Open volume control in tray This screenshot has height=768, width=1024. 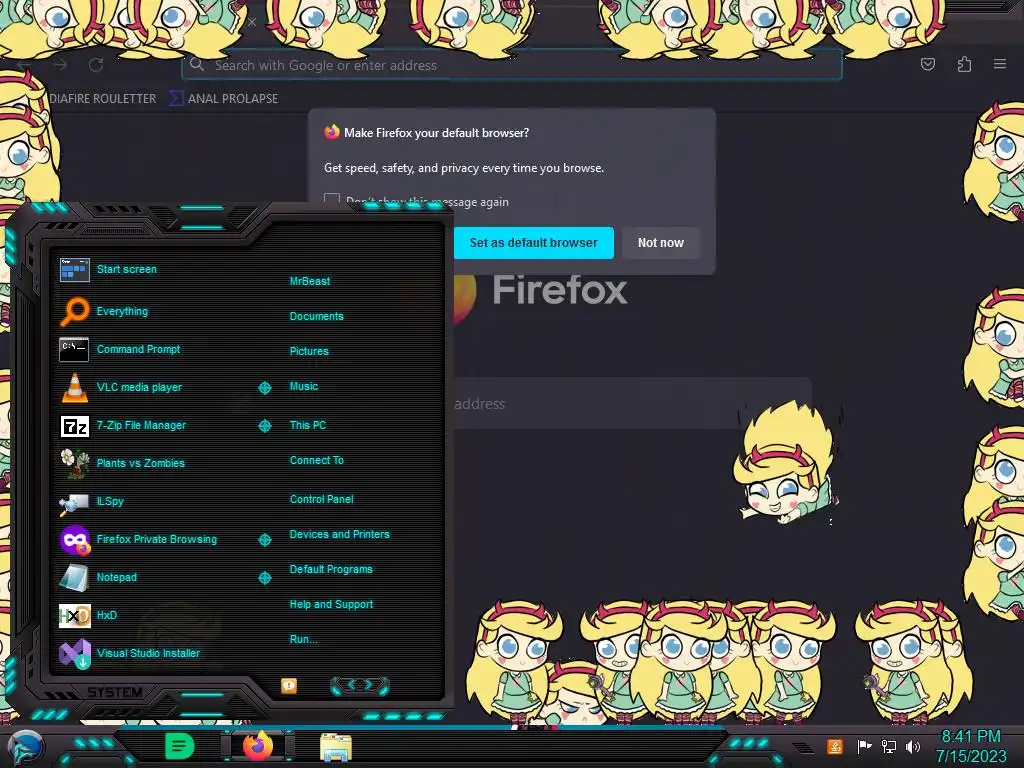point(913,746)
